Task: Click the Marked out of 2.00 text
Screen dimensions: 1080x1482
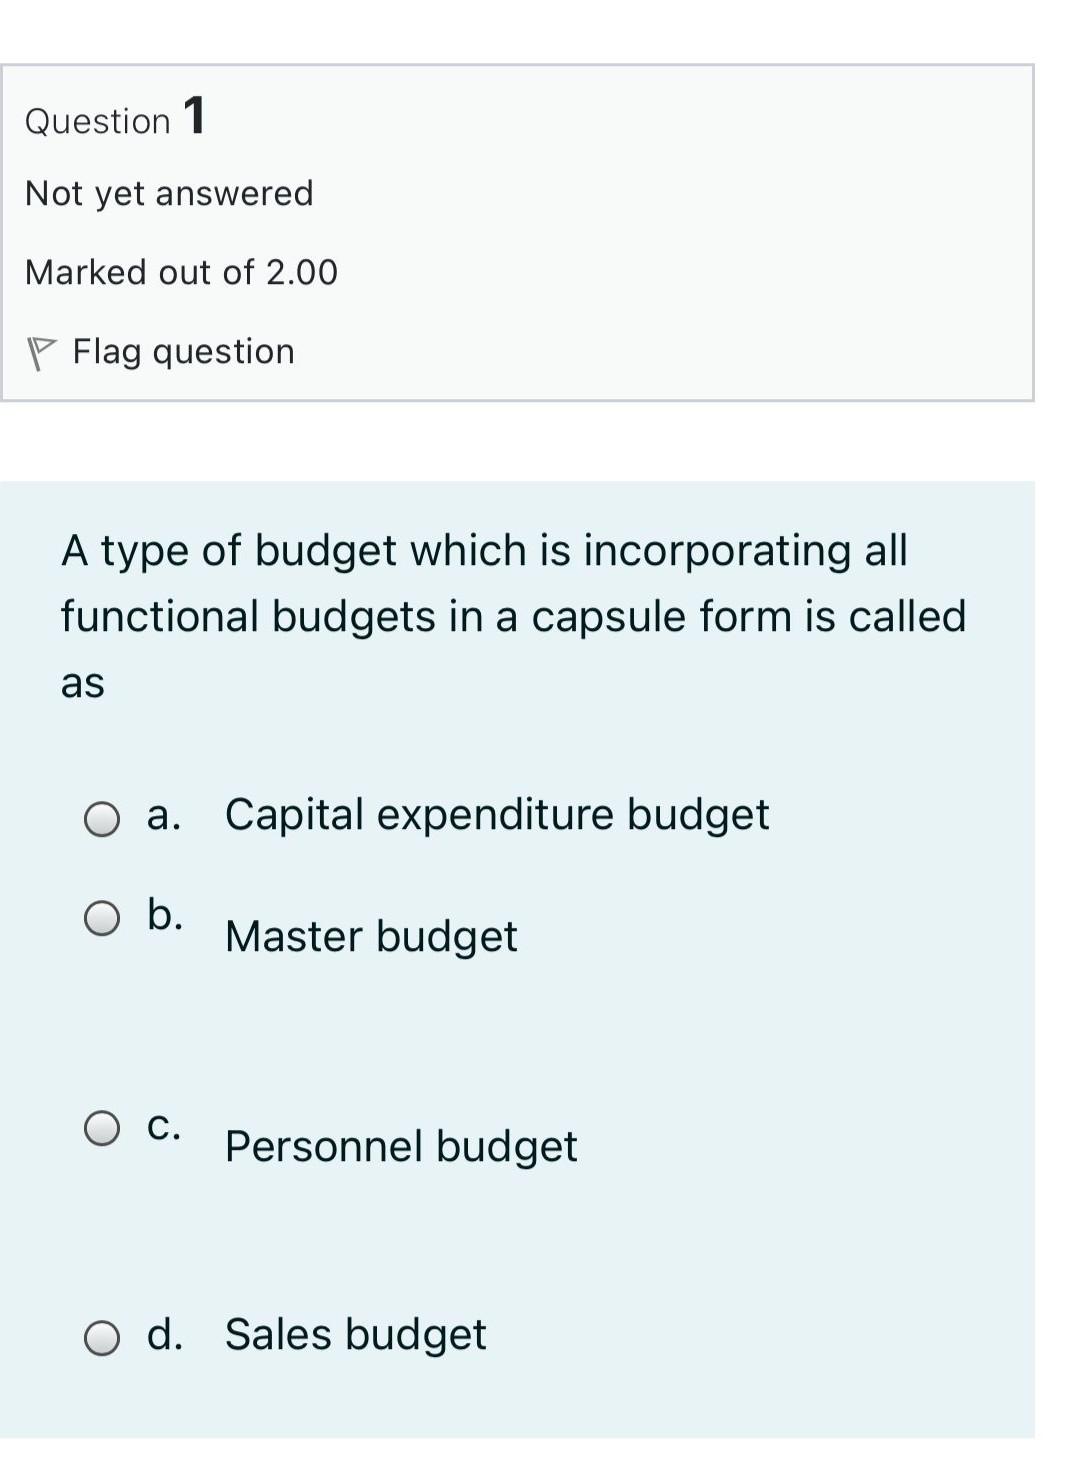Action: (181, 272)
